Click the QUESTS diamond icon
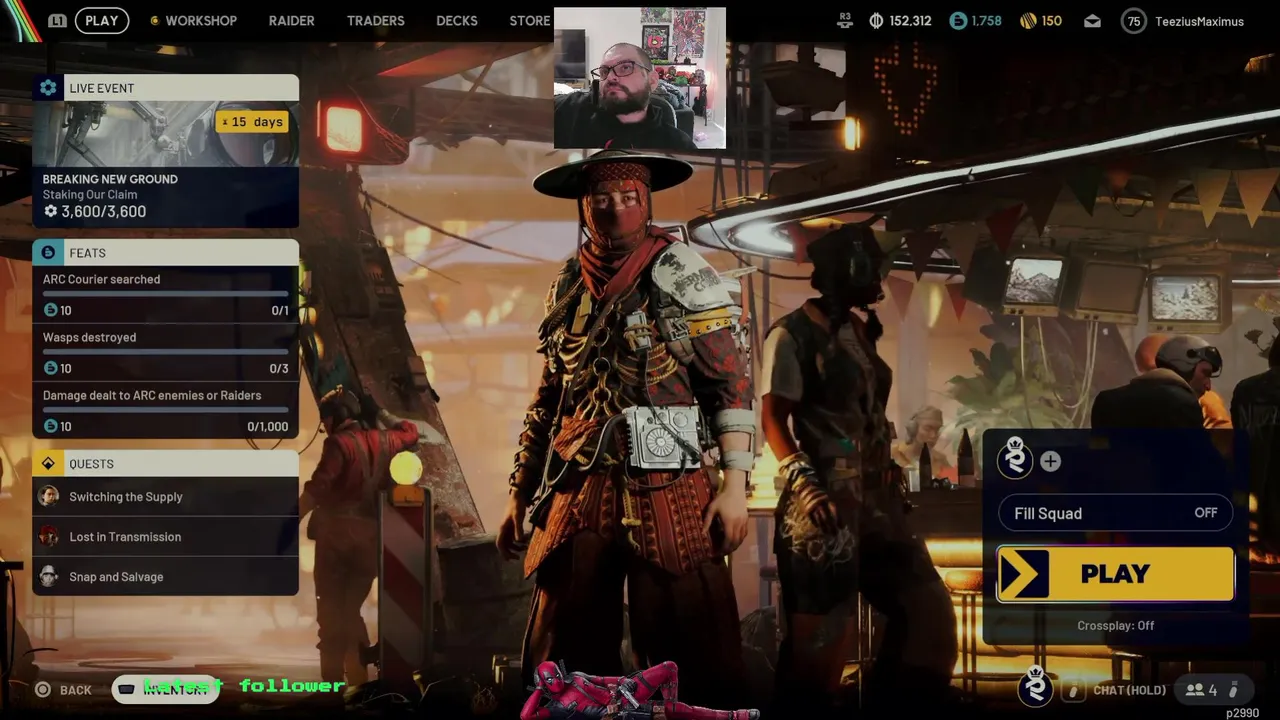1280x720 pixels. (x=48, y=464)
